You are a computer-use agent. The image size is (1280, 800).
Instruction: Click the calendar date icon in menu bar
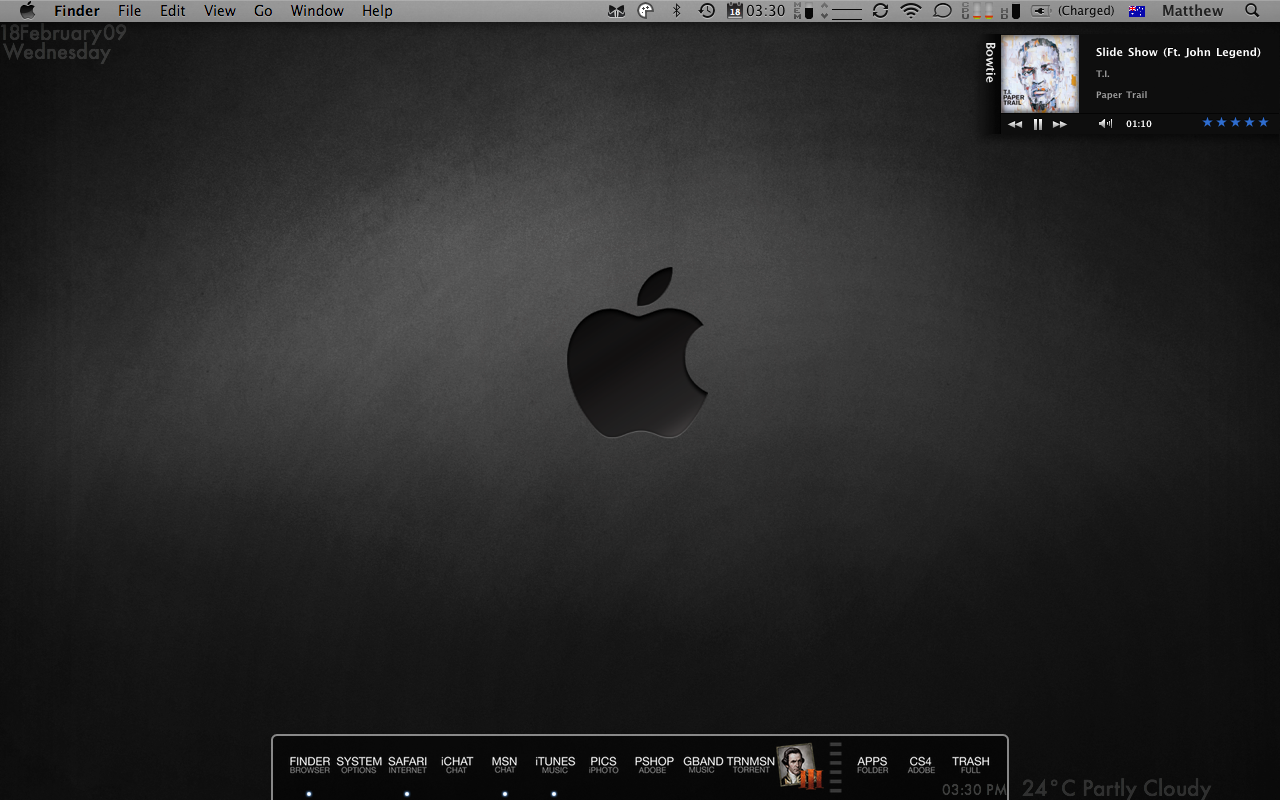[734, 11]
